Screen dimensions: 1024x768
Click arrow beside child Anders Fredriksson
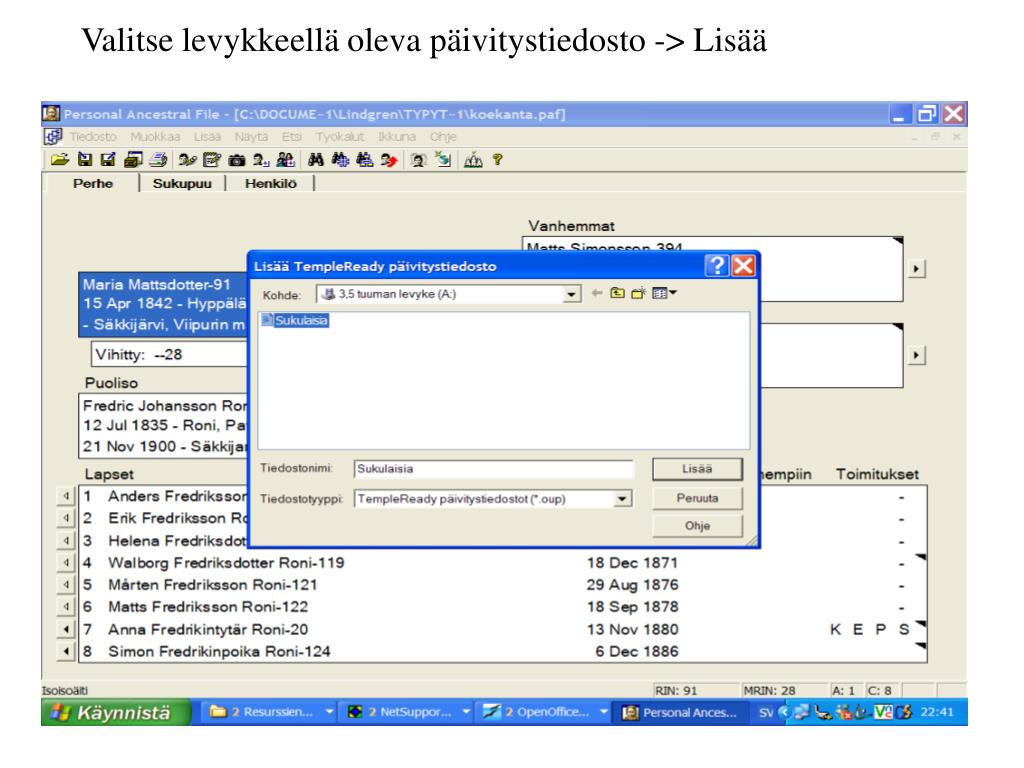point(66,496)
